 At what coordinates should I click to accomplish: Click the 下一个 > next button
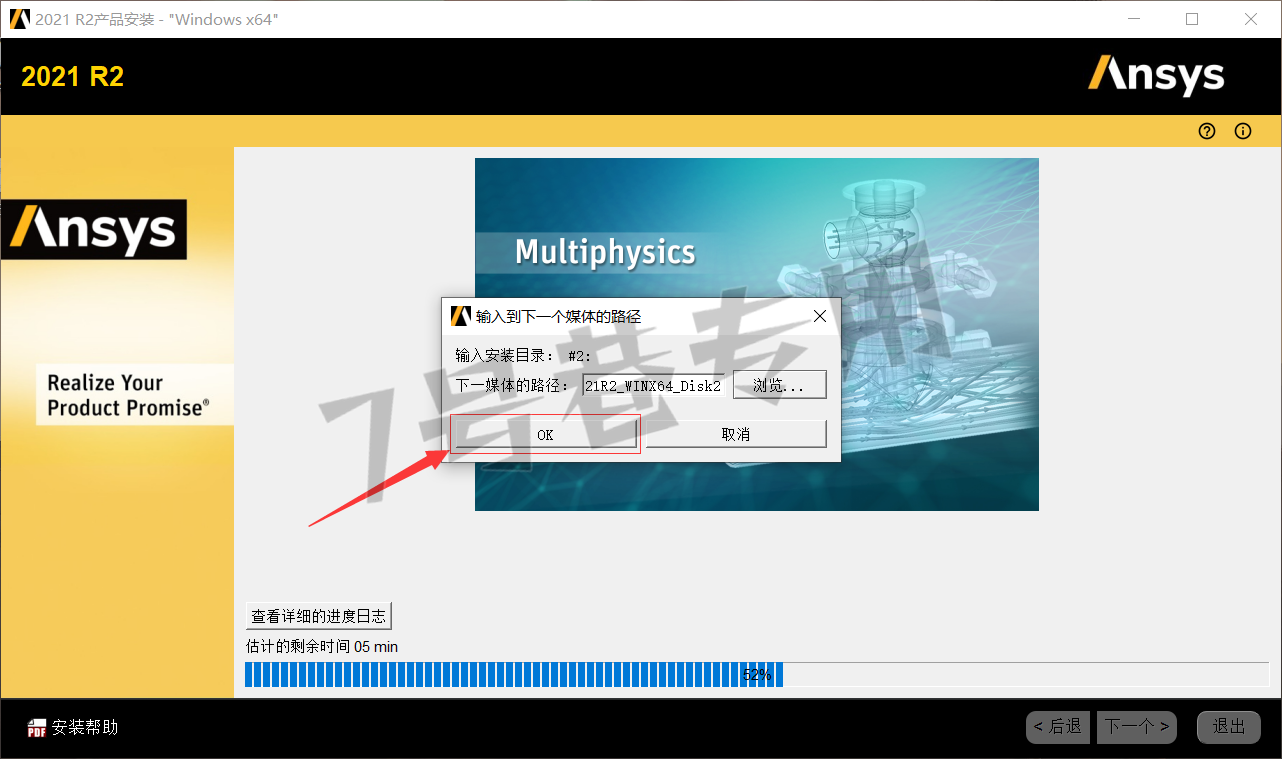click(x=1137, y=727)
